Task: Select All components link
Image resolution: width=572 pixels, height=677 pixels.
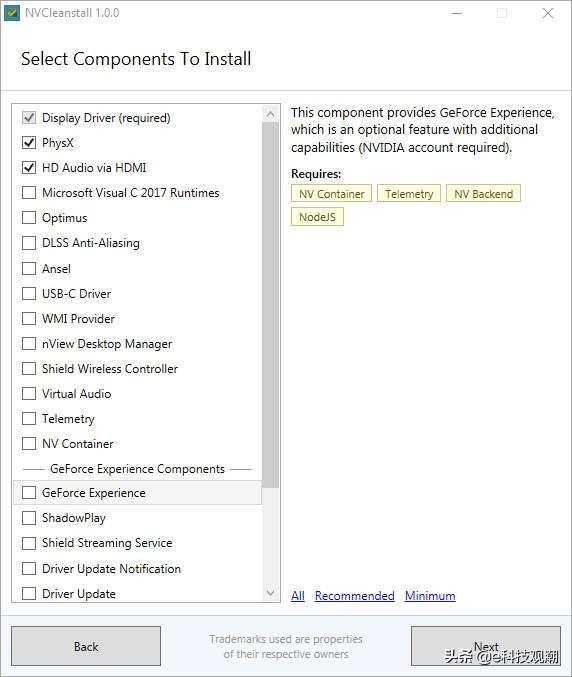Action: point(298,596)
